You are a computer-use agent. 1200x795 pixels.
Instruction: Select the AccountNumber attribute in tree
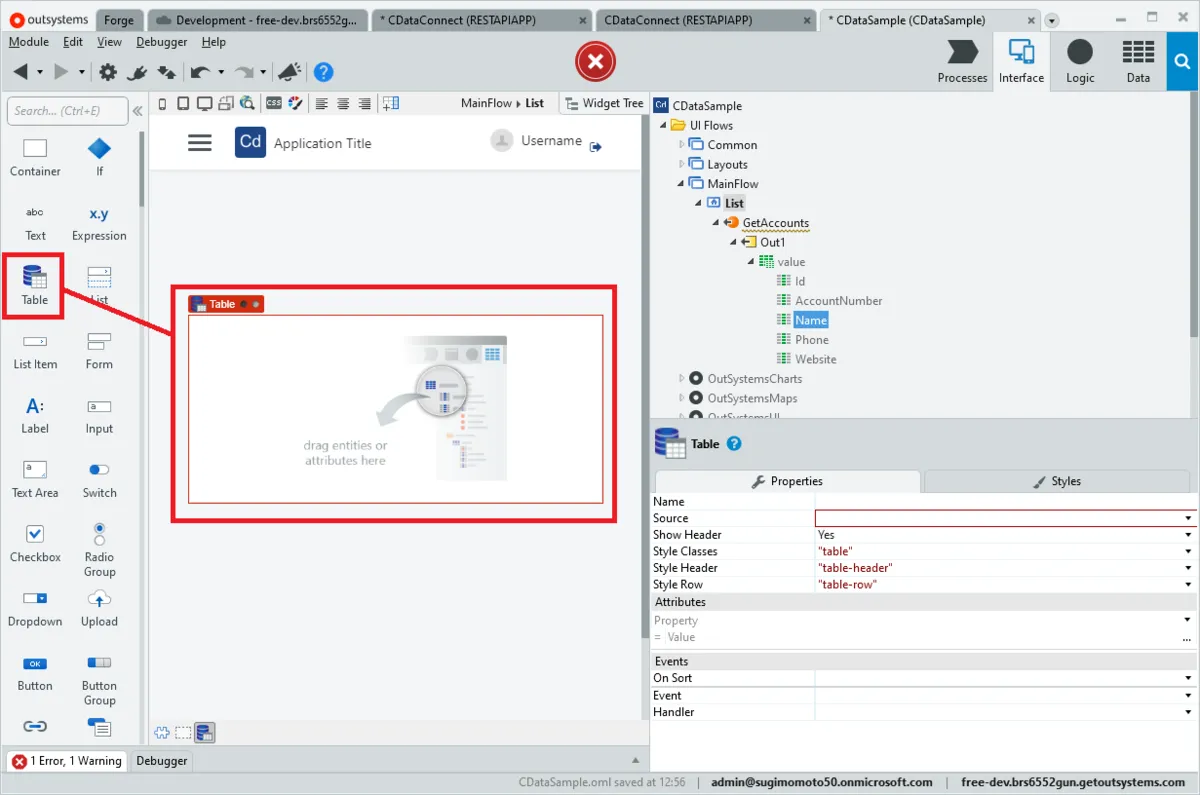838,301
